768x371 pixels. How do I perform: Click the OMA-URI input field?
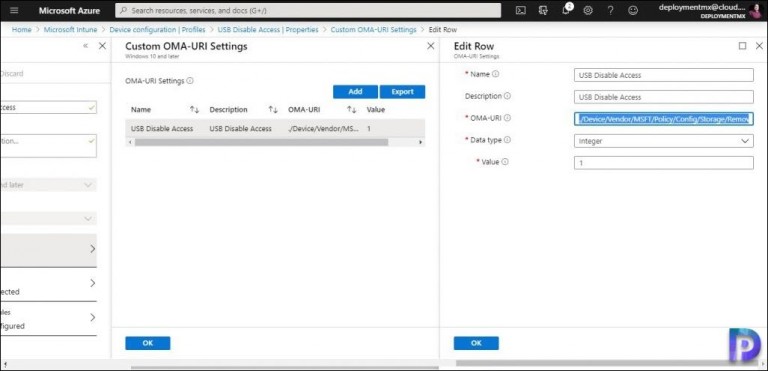pos(664,119)
